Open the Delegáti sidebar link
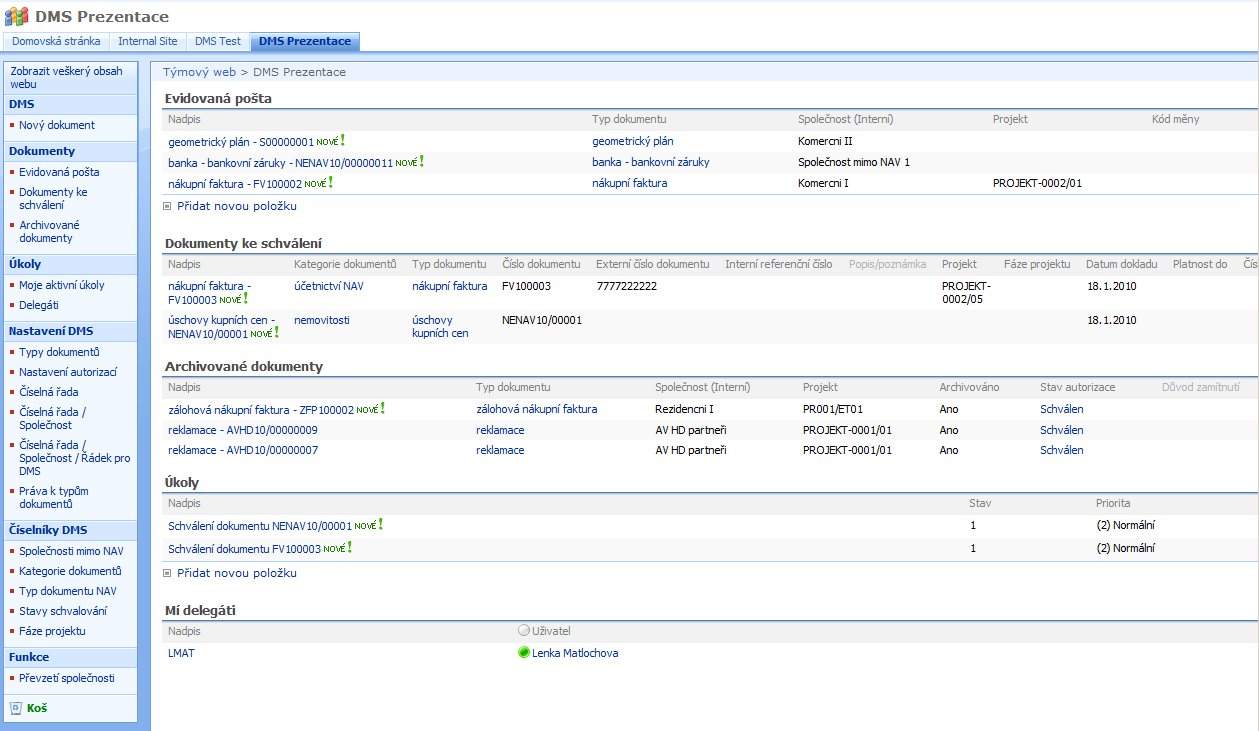This screenshot has height=731, width=1259. pyautogui.click(x=39, y=305)
